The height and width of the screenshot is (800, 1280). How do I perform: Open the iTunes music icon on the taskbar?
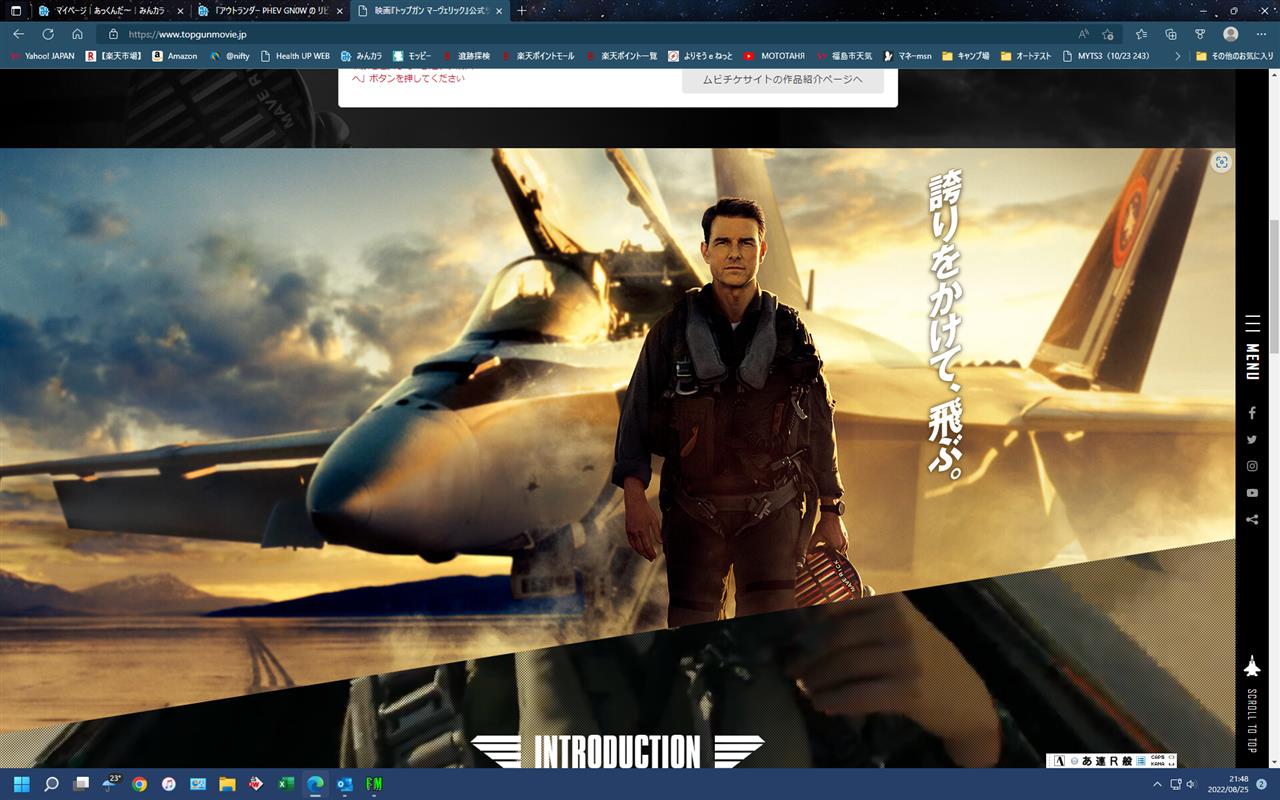point(168,784)
